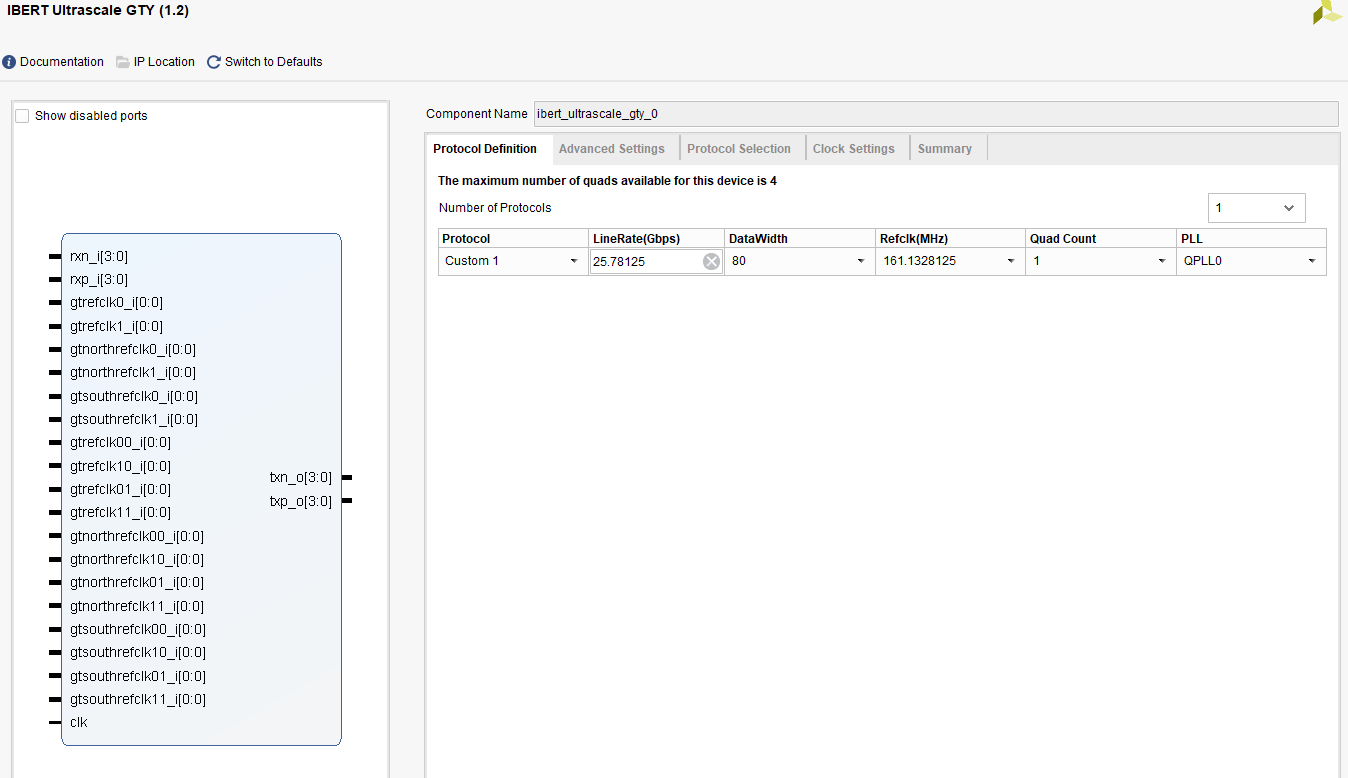The image size is (1348, 778).
Task: Select the gtsouthrefclk10_i[0:0] port
Action: [138, 653]
